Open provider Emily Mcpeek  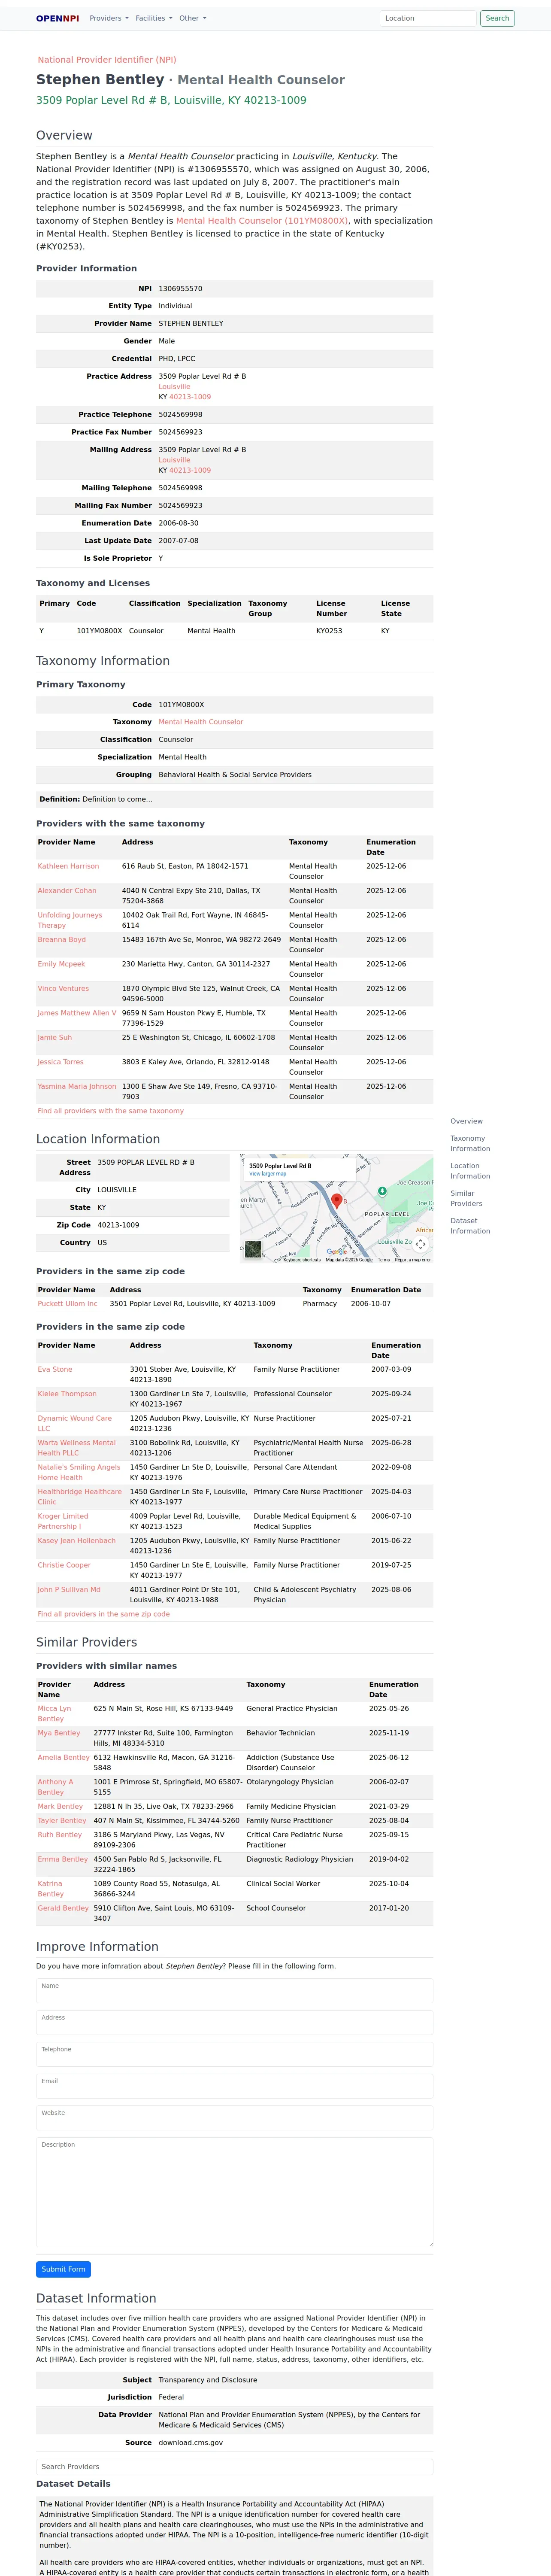61,964
